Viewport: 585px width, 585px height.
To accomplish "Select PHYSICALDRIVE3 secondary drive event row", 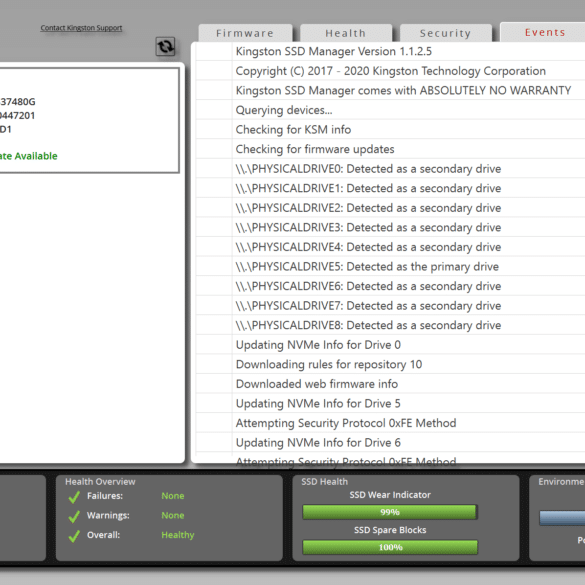I will [390, 228].
